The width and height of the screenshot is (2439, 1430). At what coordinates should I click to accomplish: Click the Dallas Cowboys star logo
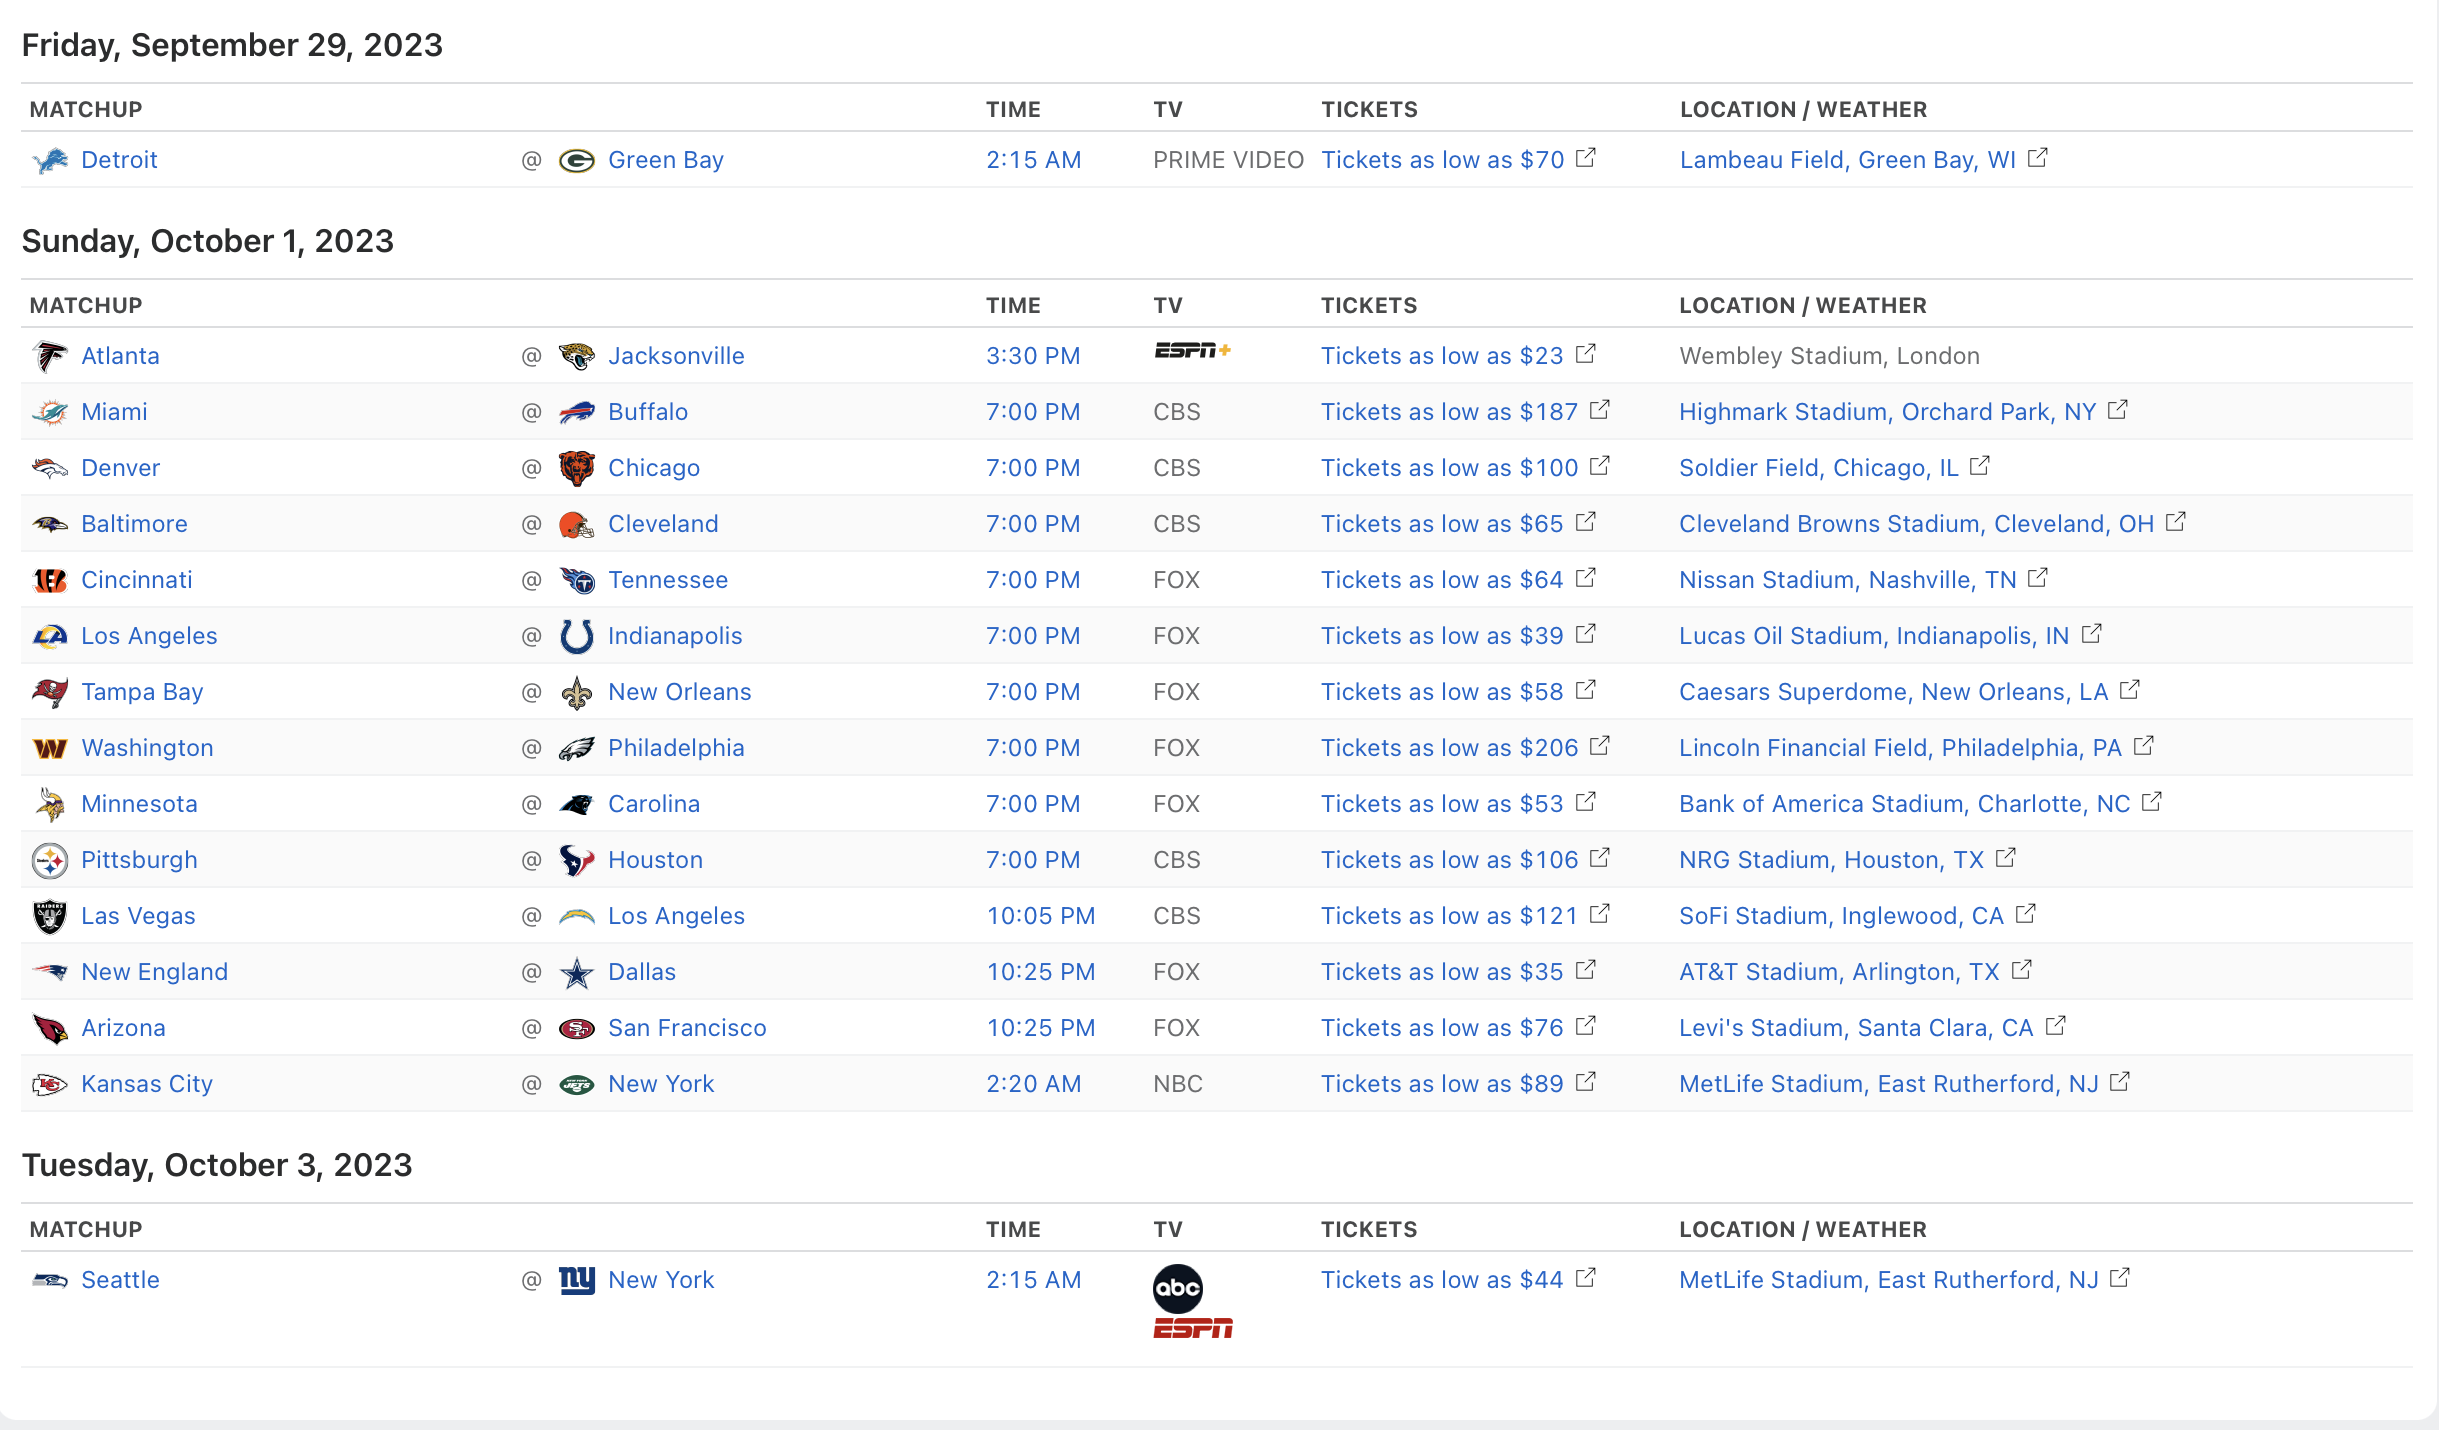pos(576,972)
